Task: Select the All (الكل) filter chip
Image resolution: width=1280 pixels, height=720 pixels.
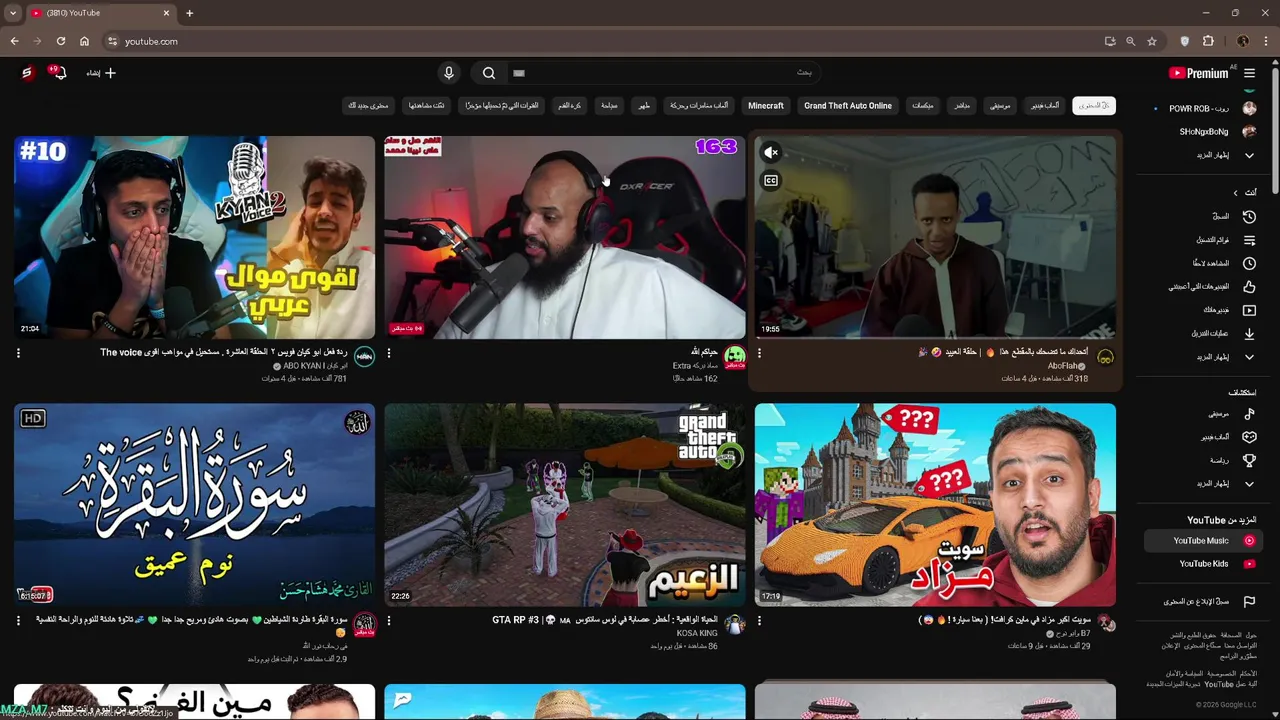Action: pyautogui.click(x=1094, y=105)
